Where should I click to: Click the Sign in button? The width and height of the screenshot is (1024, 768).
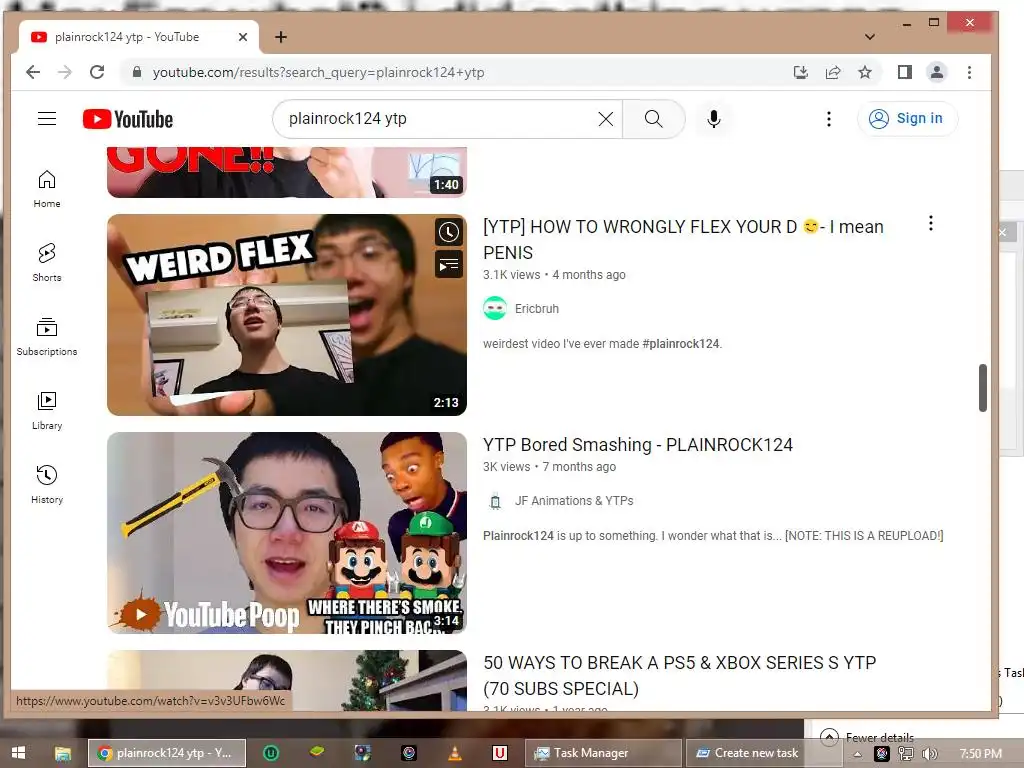907,119
